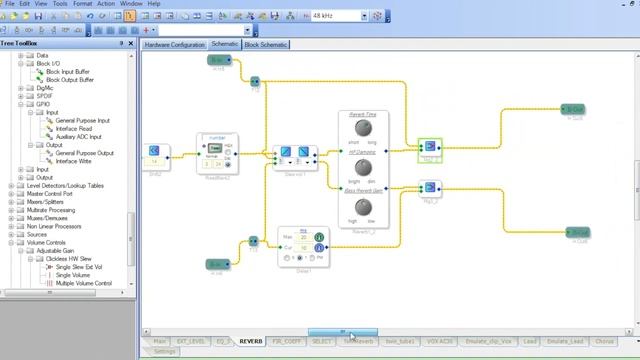Expand the DigMic tree folder
The image size is (640, 360).
tap(21, 88)
